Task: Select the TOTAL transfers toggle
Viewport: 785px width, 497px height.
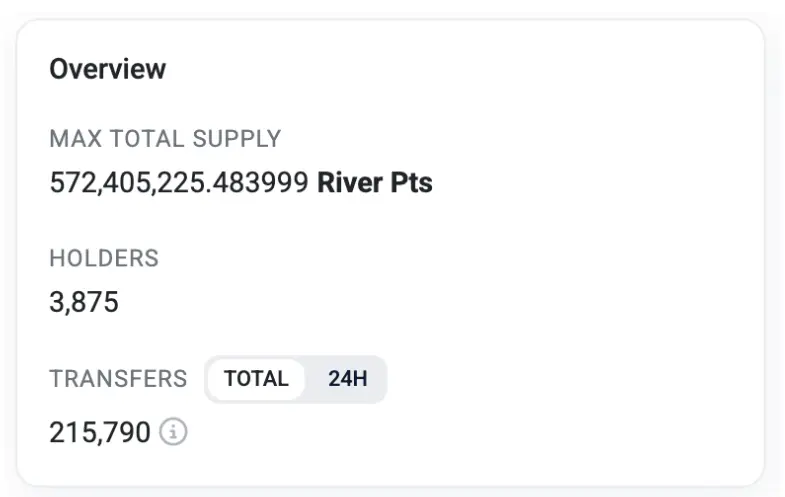Action: (x=256, y=379)
